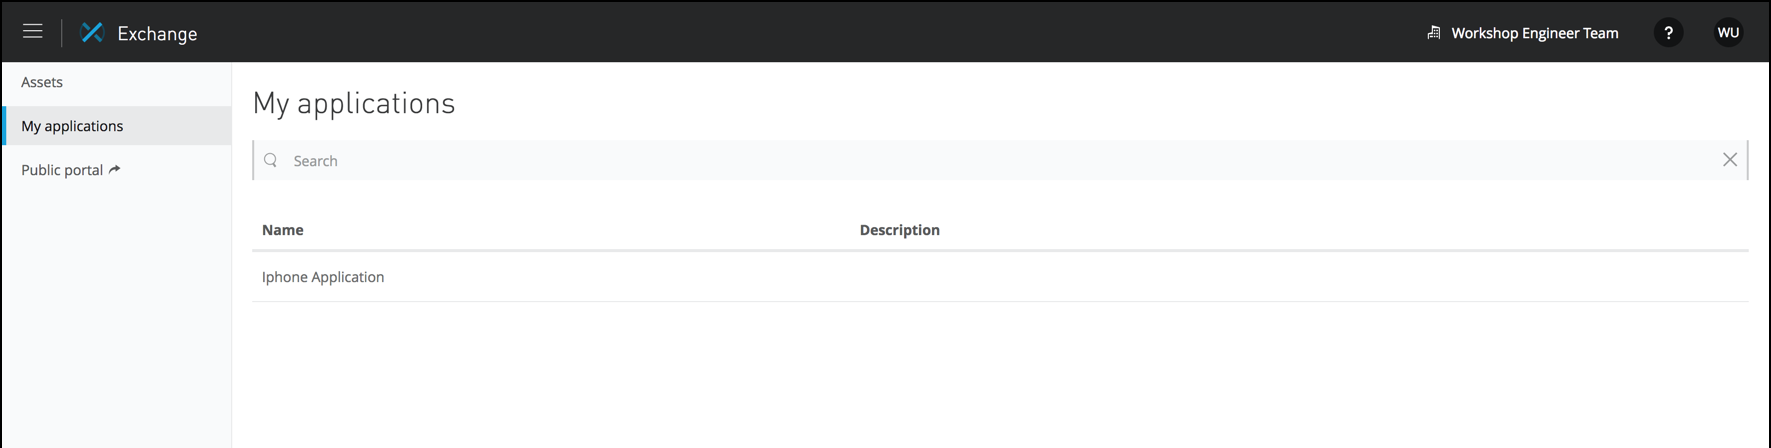The image size is (1771, 448).
Task: Focus the Search applications field
Action: [x=1000, y=160]
